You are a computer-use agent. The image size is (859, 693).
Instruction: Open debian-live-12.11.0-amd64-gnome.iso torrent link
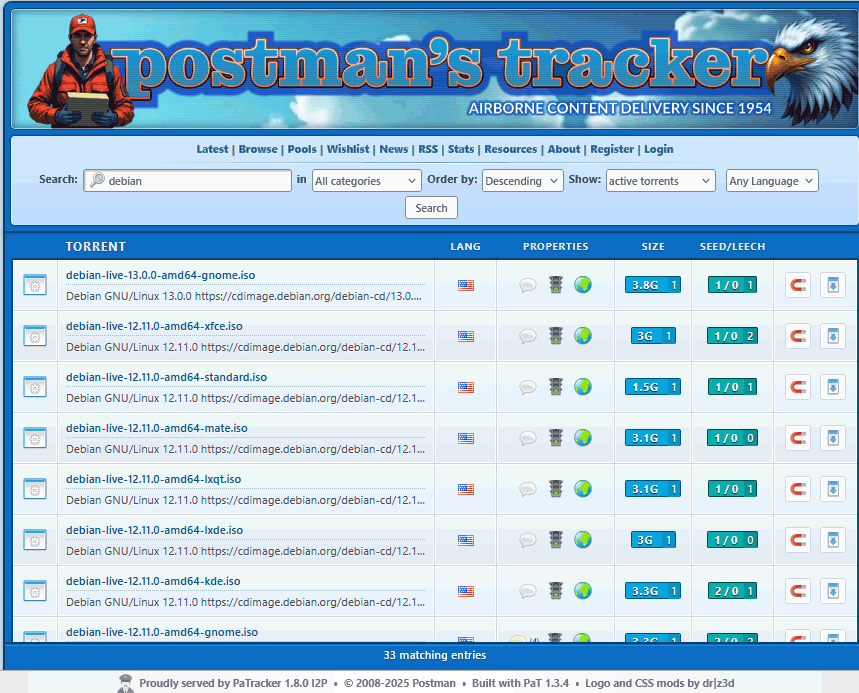click(x=162, y=632)
